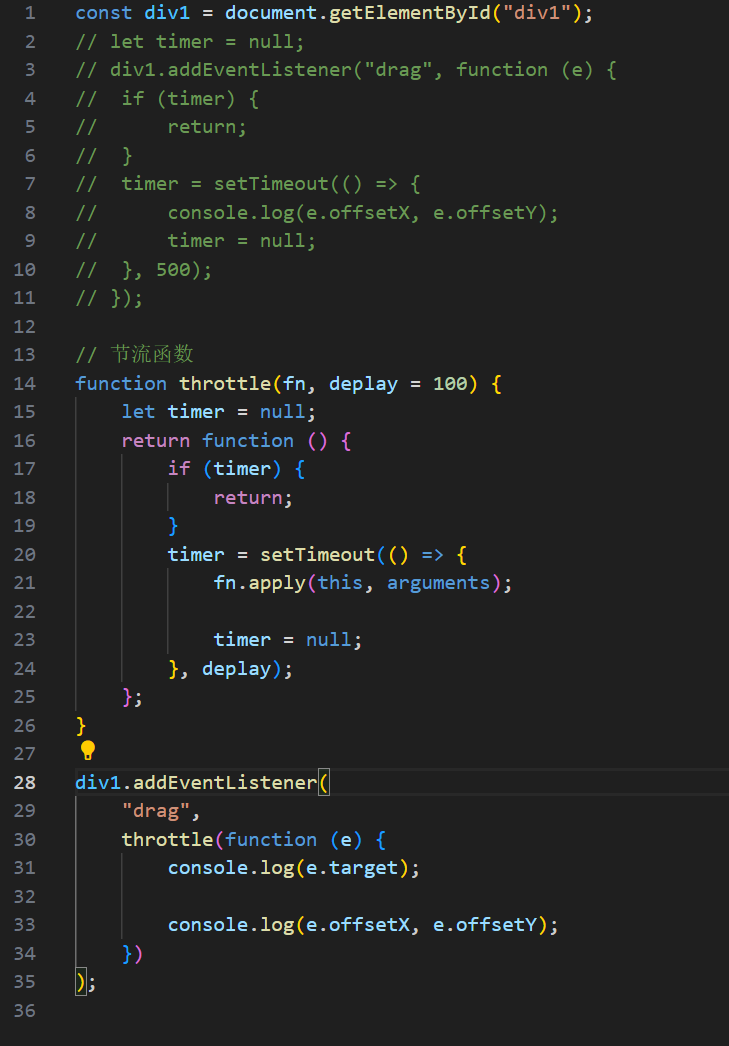Click 'throttle' call on line 30
Image resolution: width=729 pixels, height=1046 pixels.
pos(167,839)
